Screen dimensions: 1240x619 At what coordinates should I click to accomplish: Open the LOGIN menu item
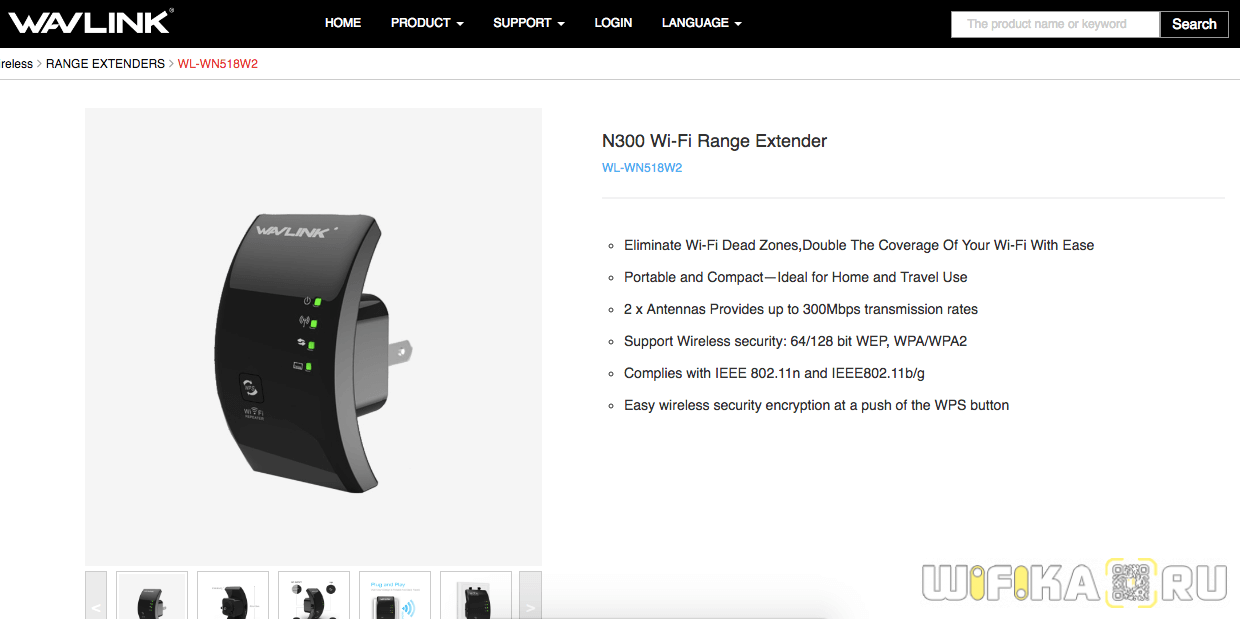tap(613, 23)
